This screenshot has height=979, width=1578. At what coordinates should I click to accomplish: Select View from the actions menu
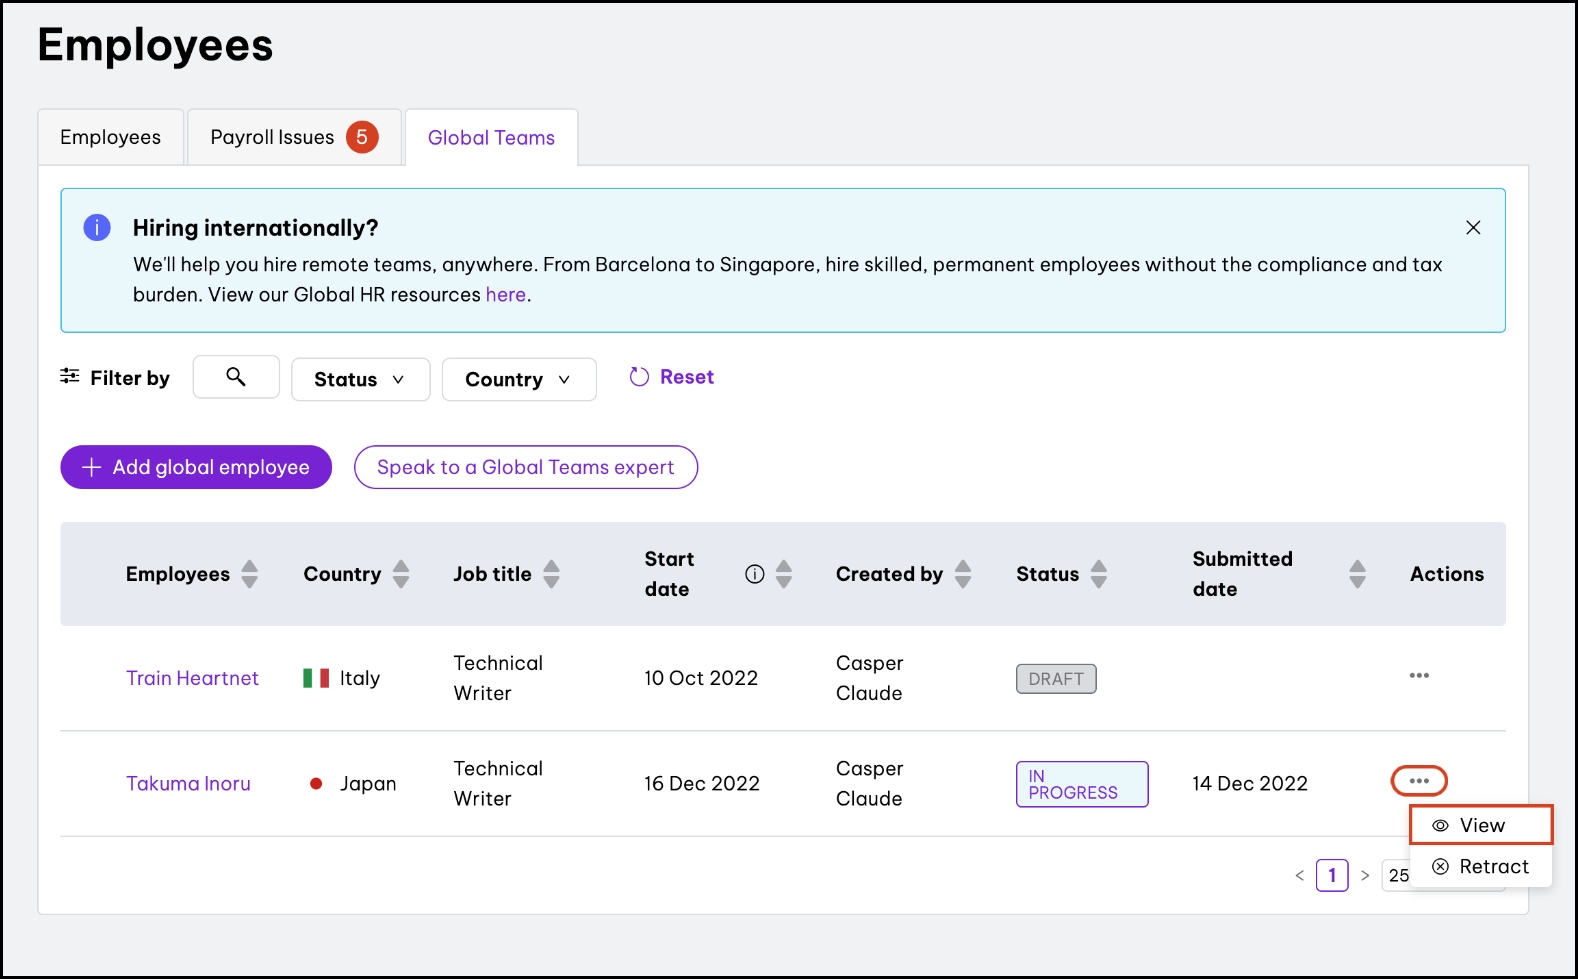pyautogui.click(x=1481, y=826)
